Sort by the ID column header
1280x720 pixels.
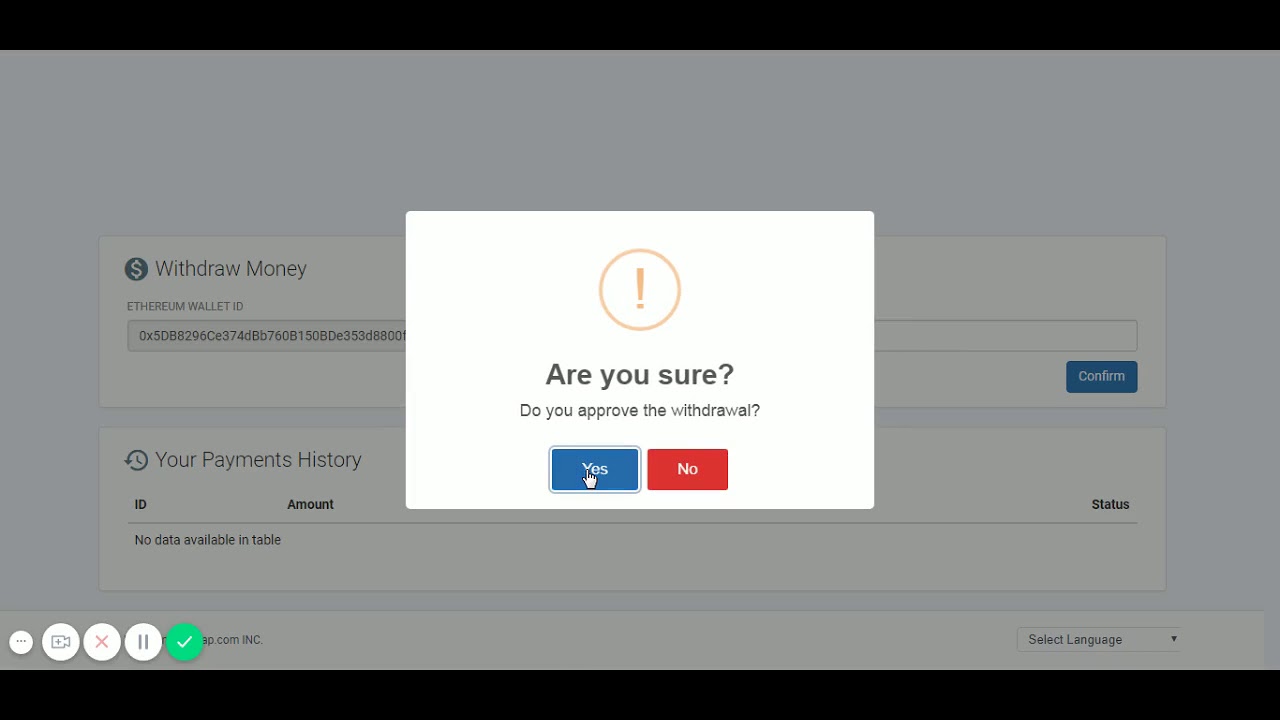pyautogui.click(x=141, y=504)
